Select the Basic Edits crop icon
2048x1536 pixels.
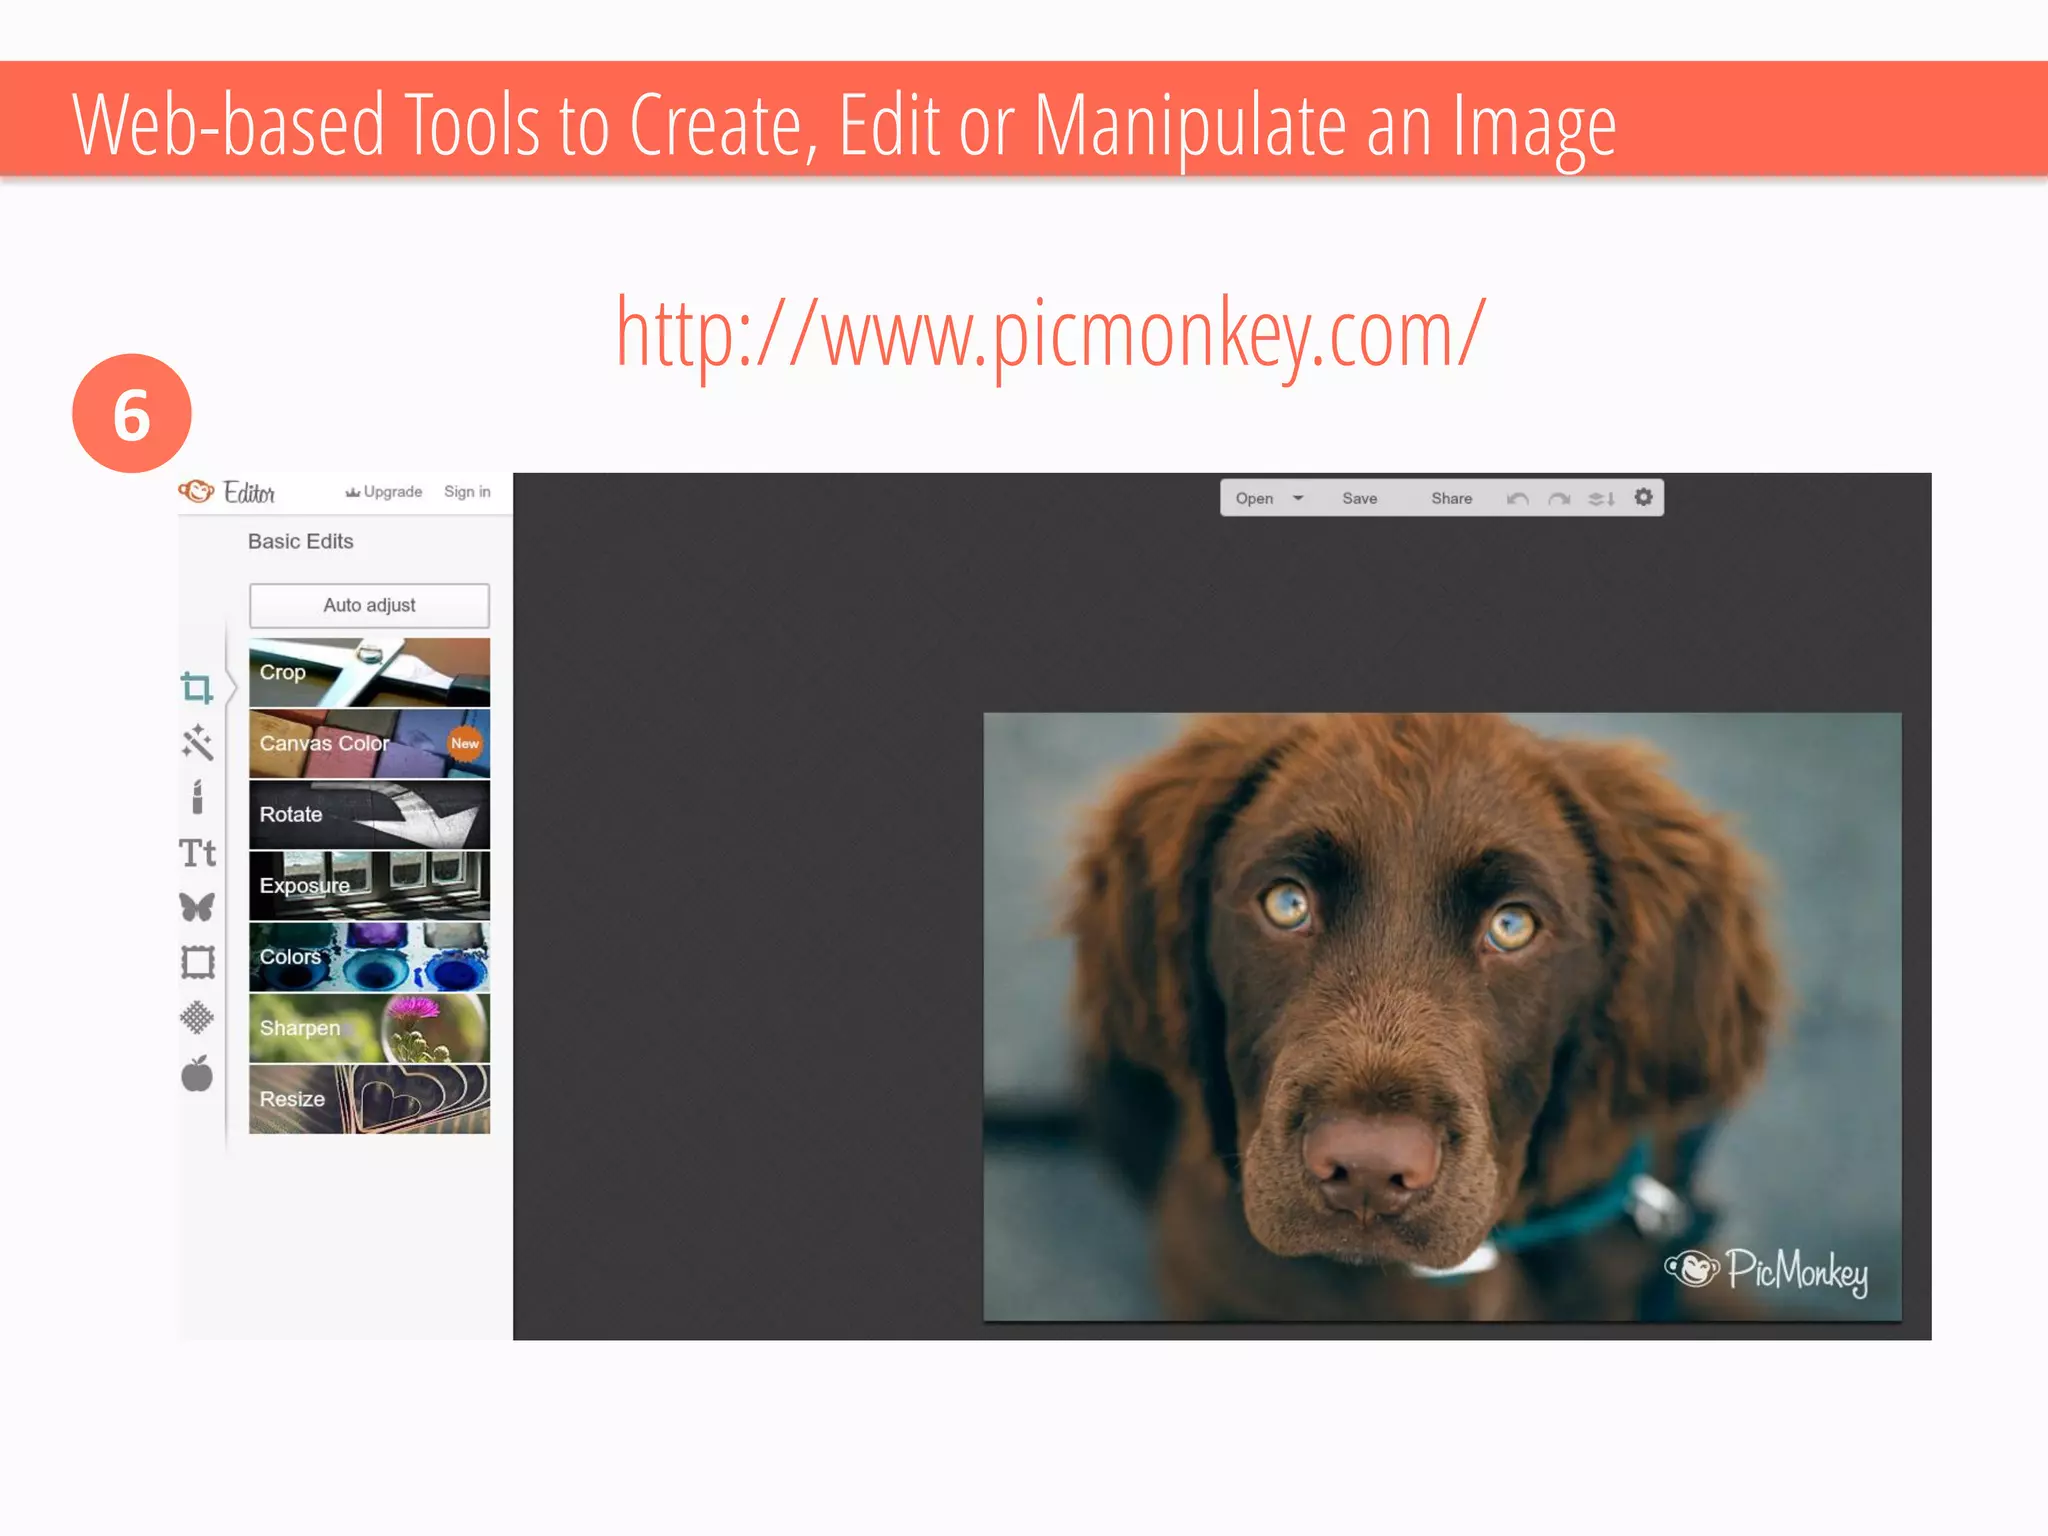click(x=197, y=688)
